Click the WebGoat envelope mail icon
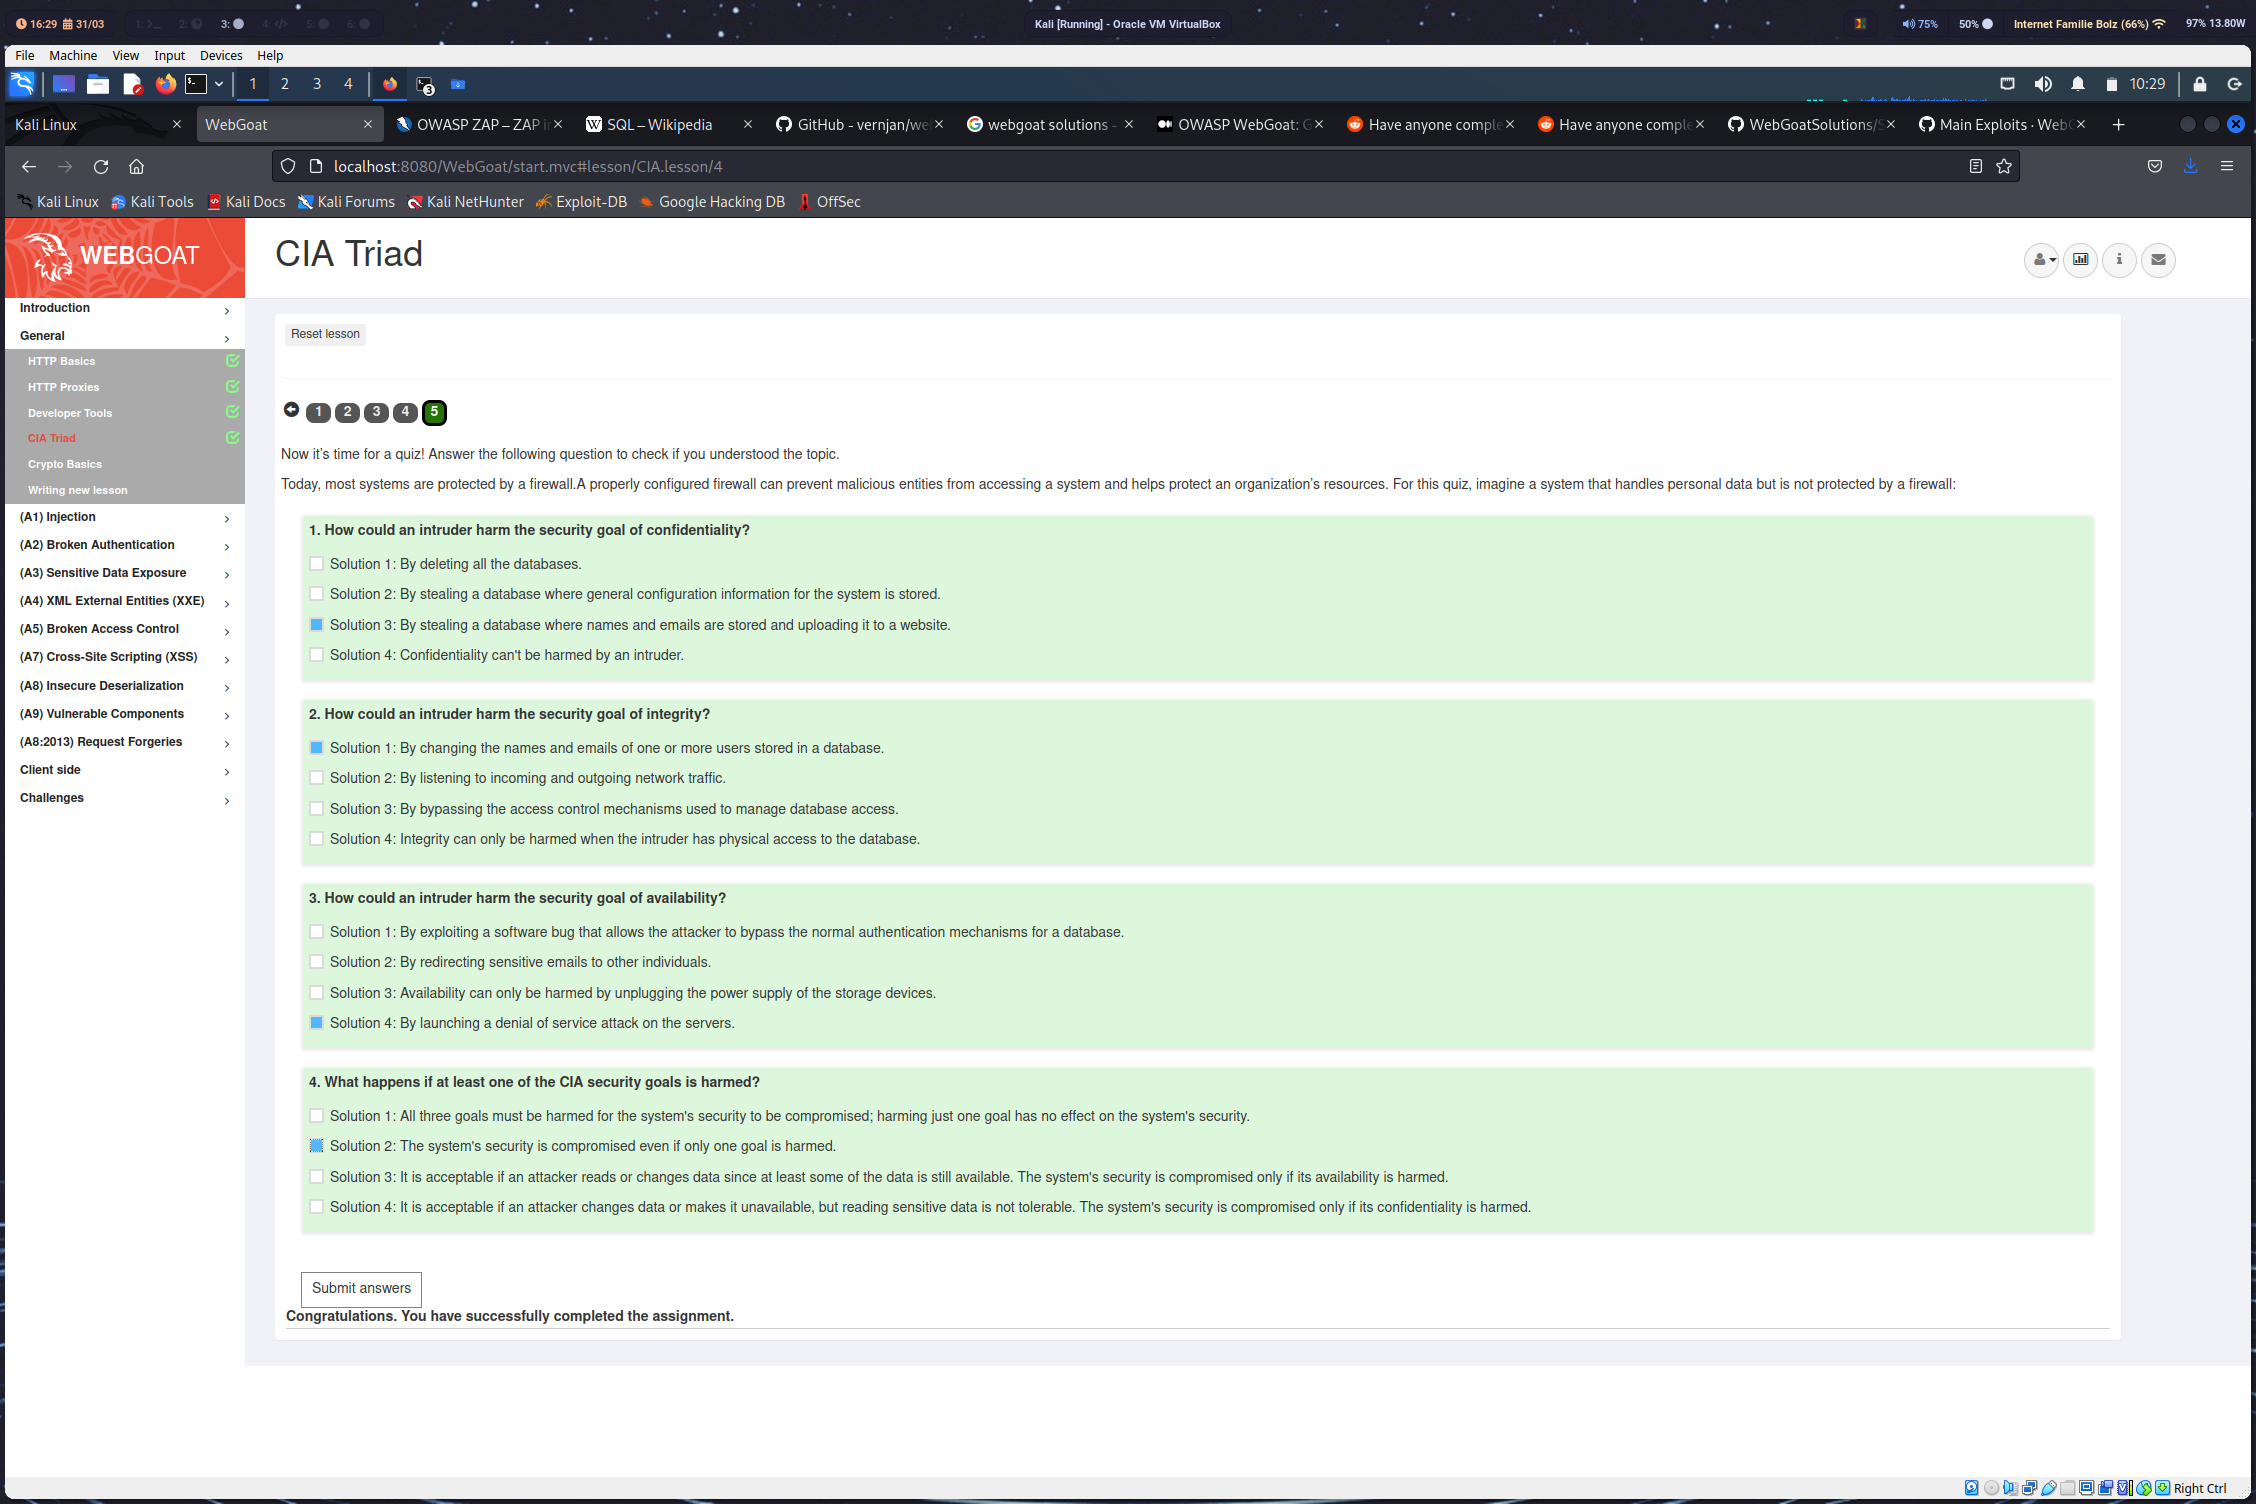 (2158, 260)
